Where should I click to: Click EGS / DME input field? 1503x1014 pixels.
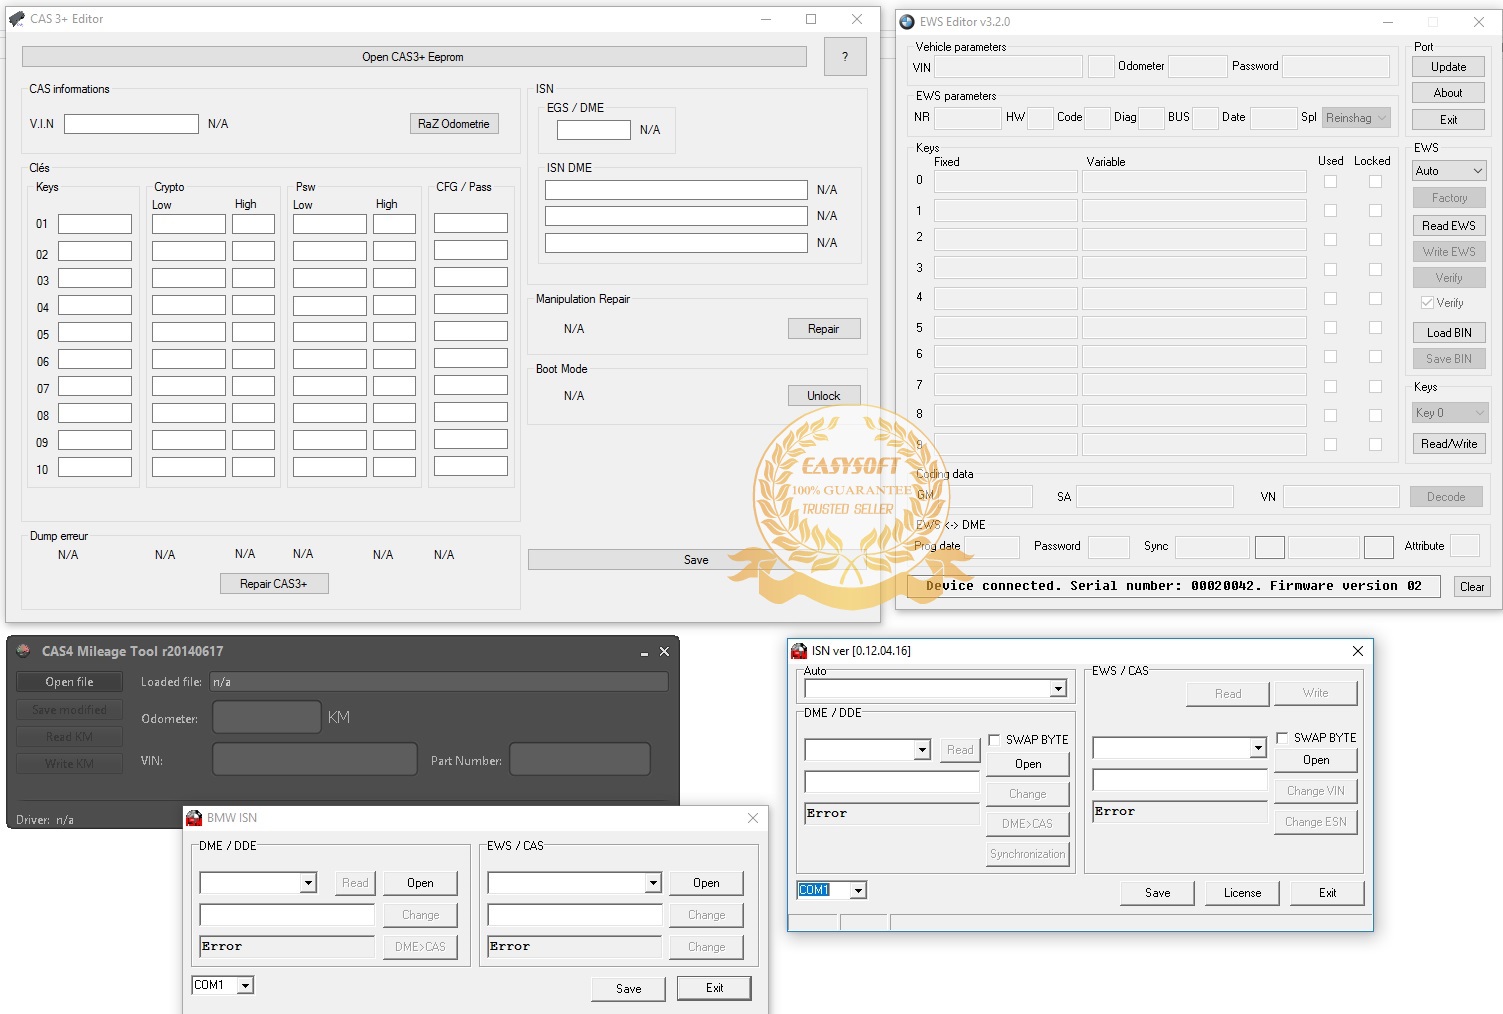593,130
